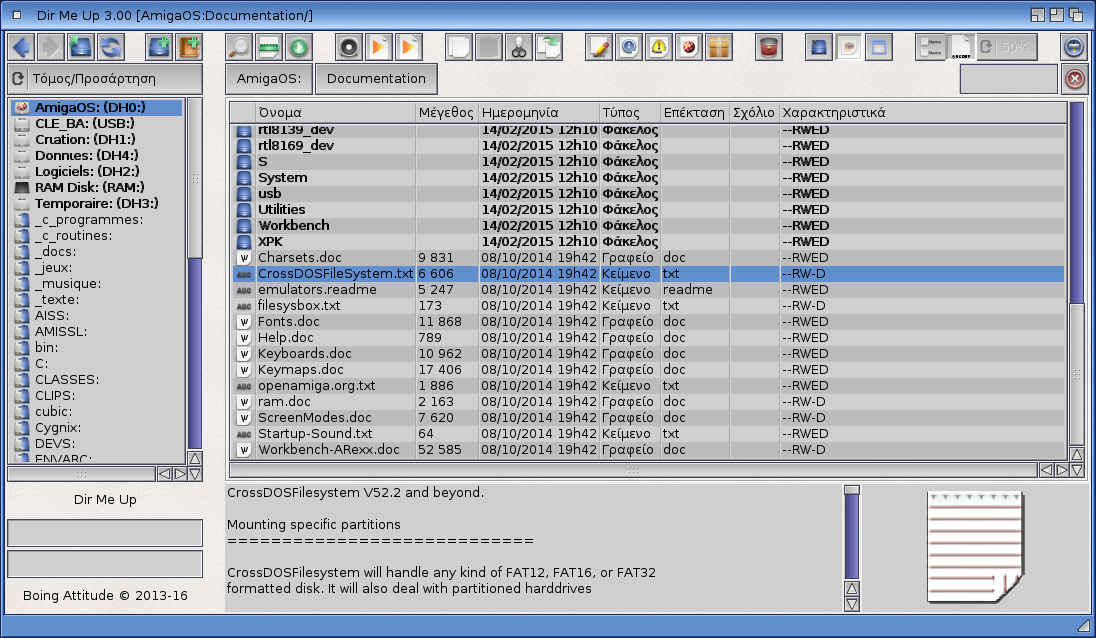Sort files by the Ημερομηνία column header
The image size is (1096, 638).
538,112
